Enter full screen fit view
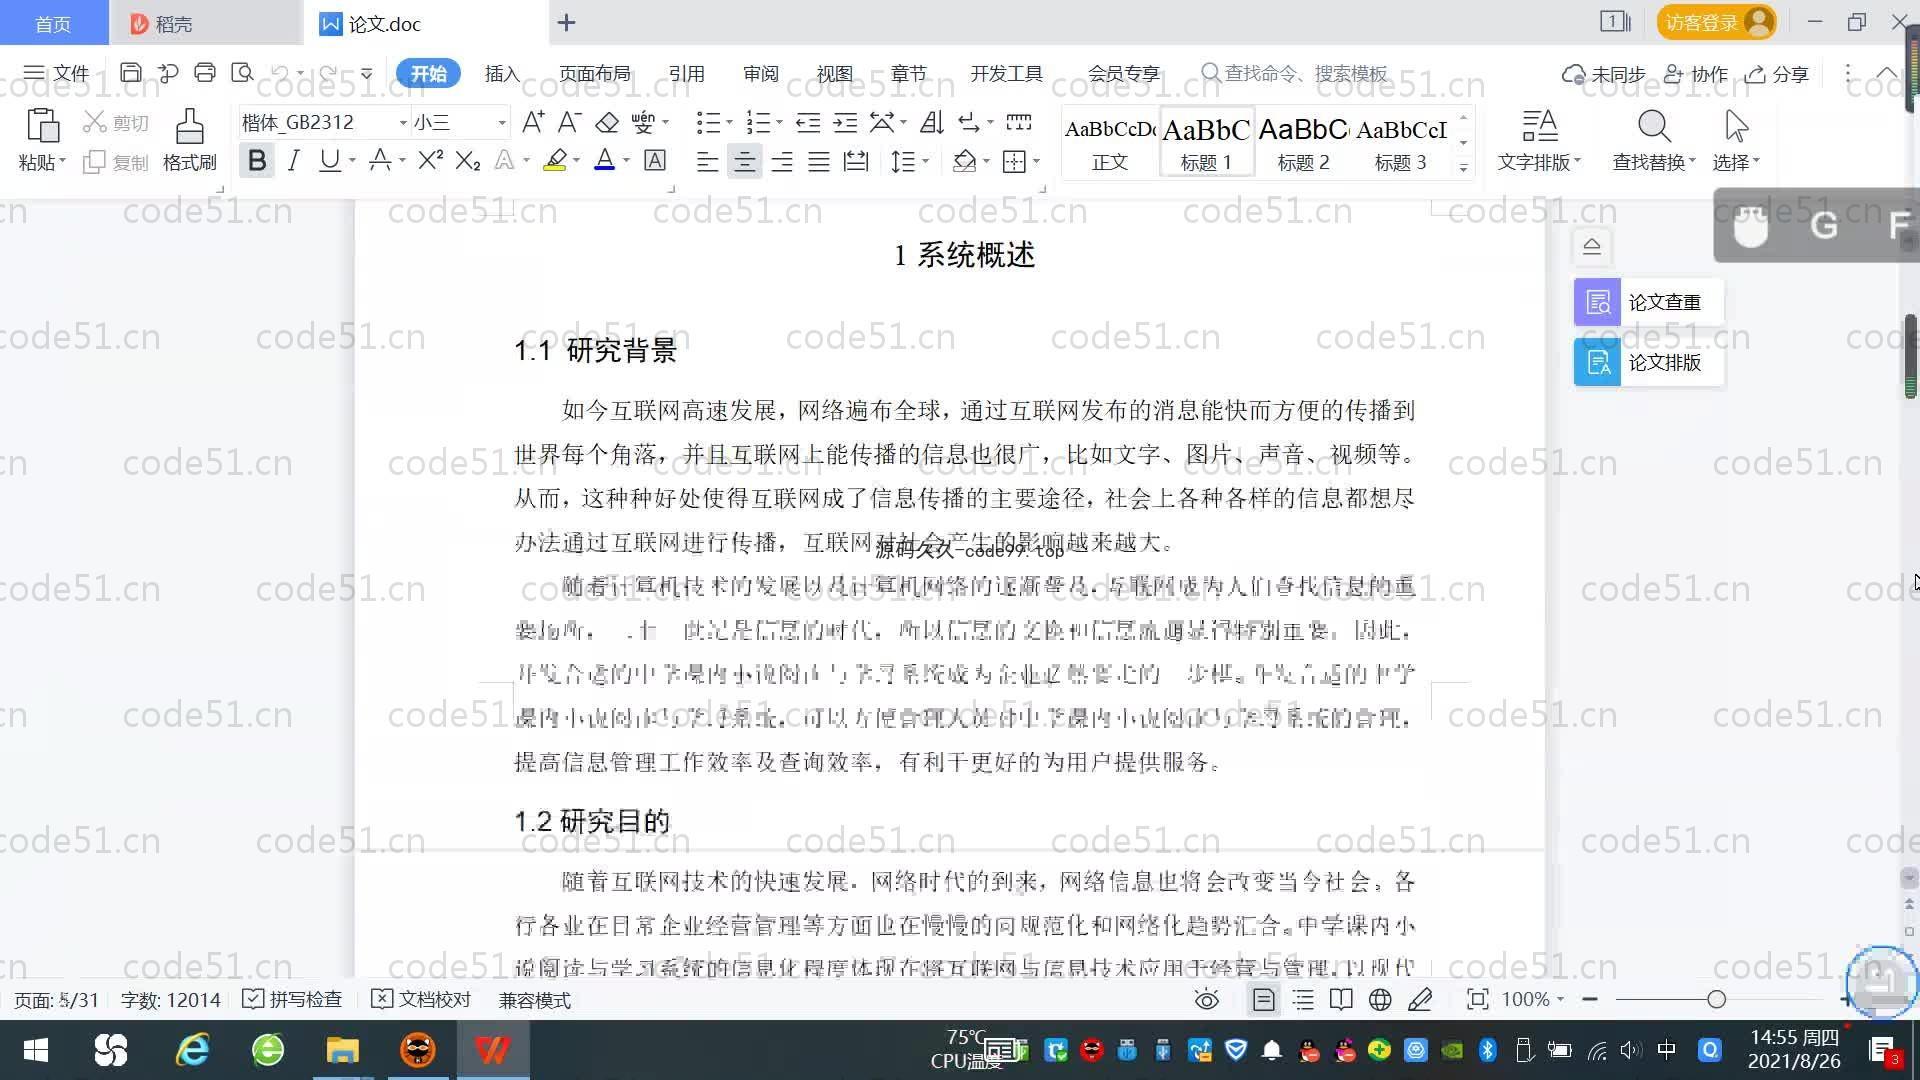The image size is (1920, 1080). pos(1477,1000)
